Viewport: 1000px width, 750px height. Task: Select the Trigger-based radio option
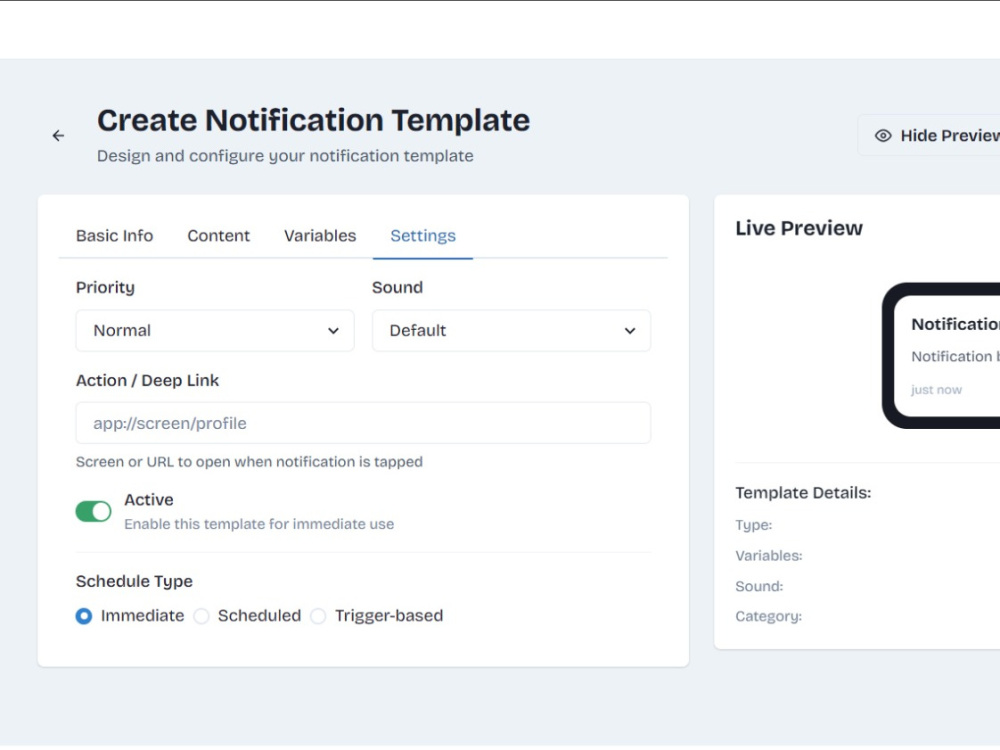pos(318,616)
